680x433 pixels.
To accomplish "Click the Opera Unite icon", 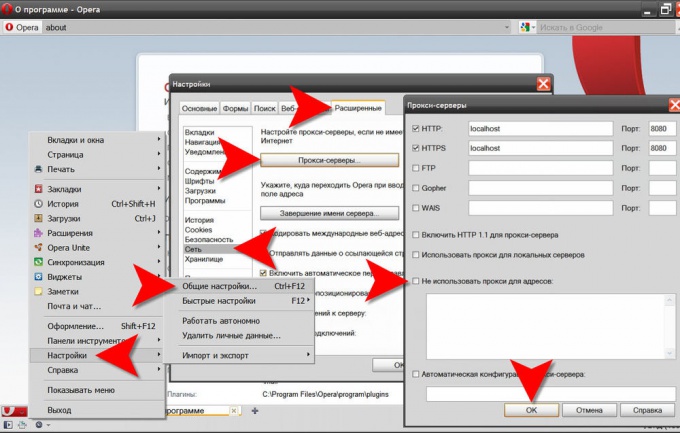I will (38, 247).
